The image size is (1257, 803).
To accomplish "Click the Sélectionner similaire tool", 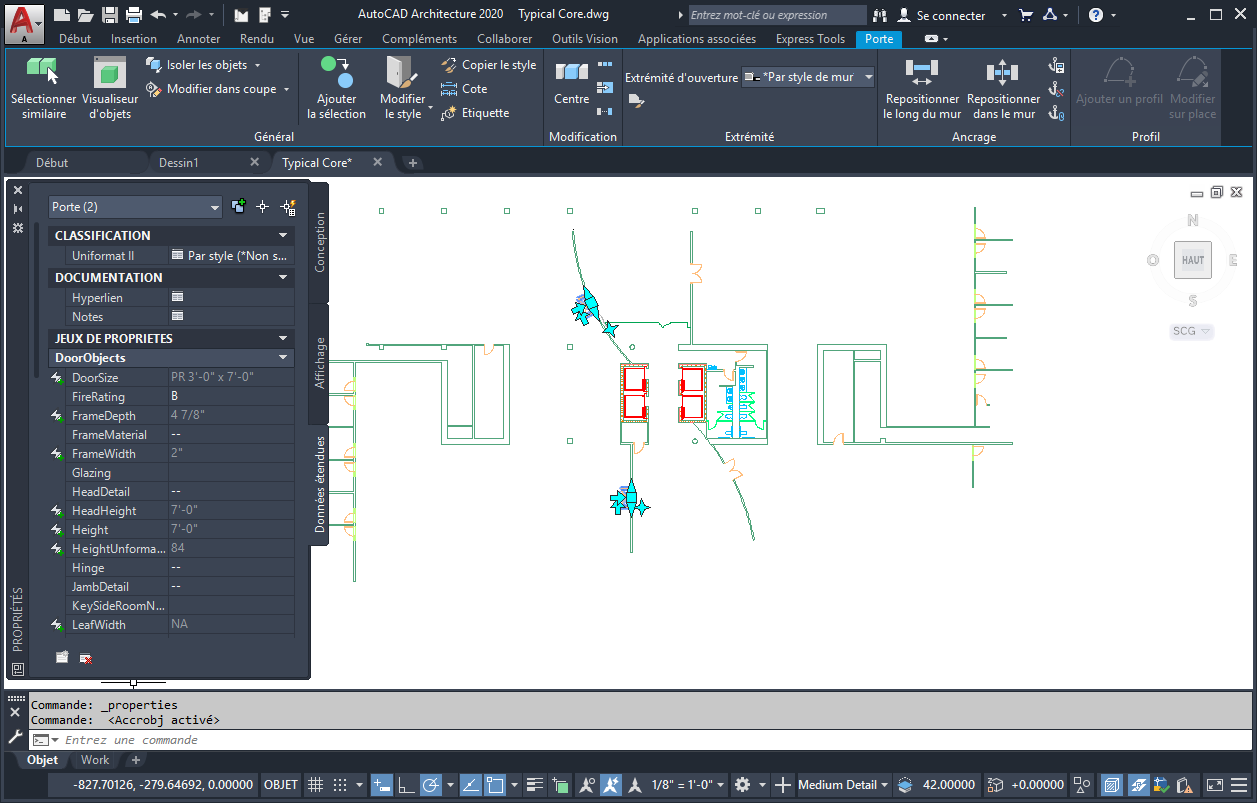I will point(43,89).
